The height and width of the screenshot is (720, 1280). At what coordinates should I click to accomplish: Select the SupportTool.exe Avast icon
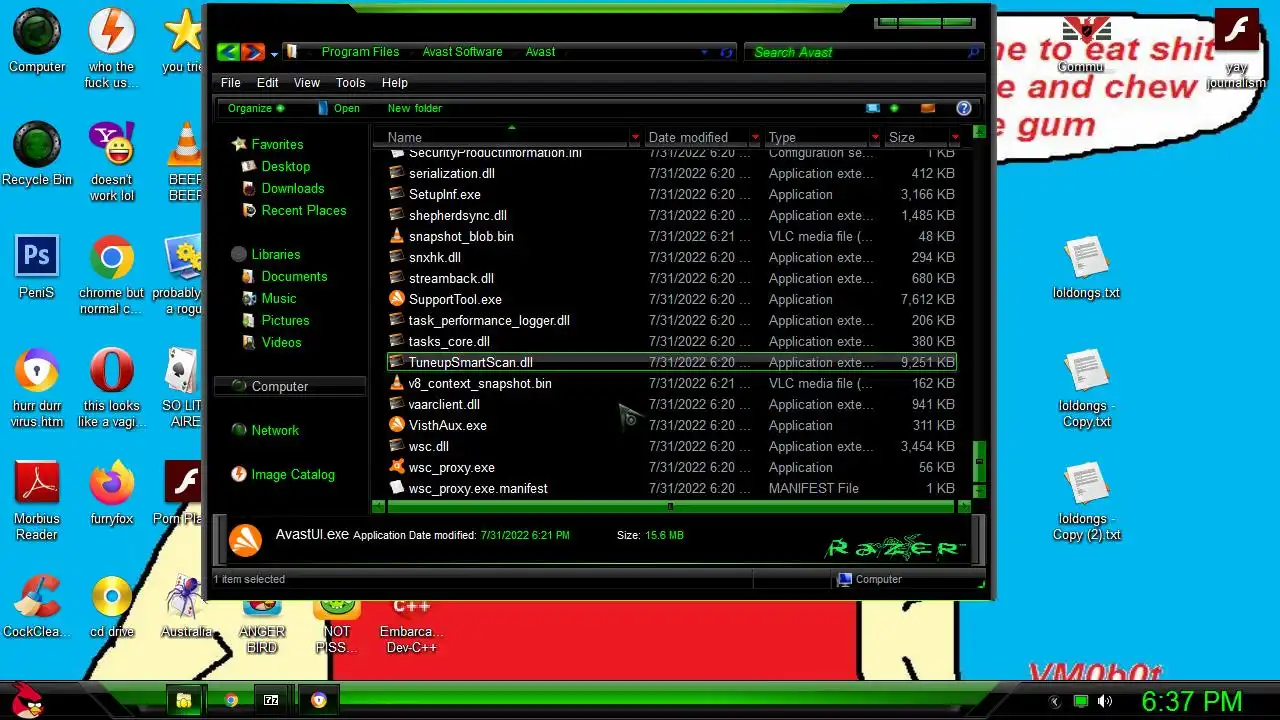coord(397,299)
